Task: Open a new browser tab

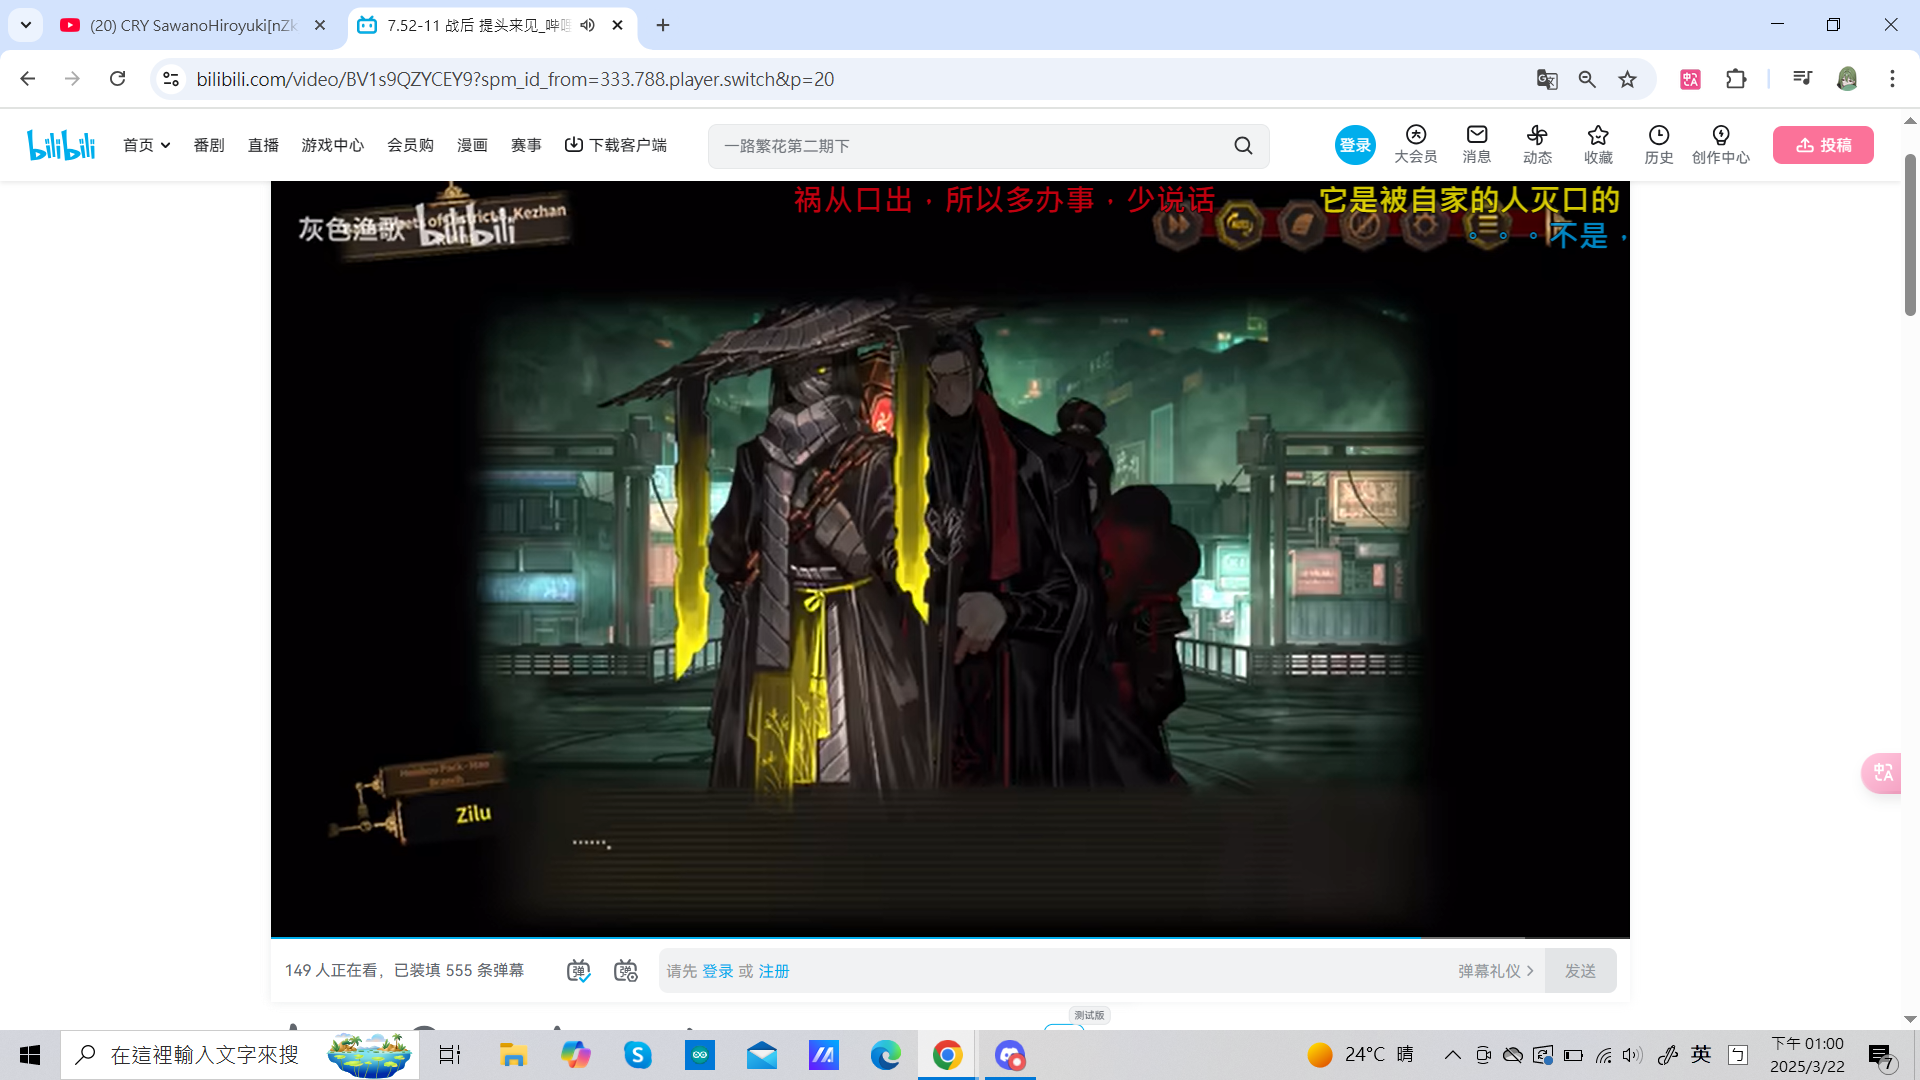Action: click(663, 25)
